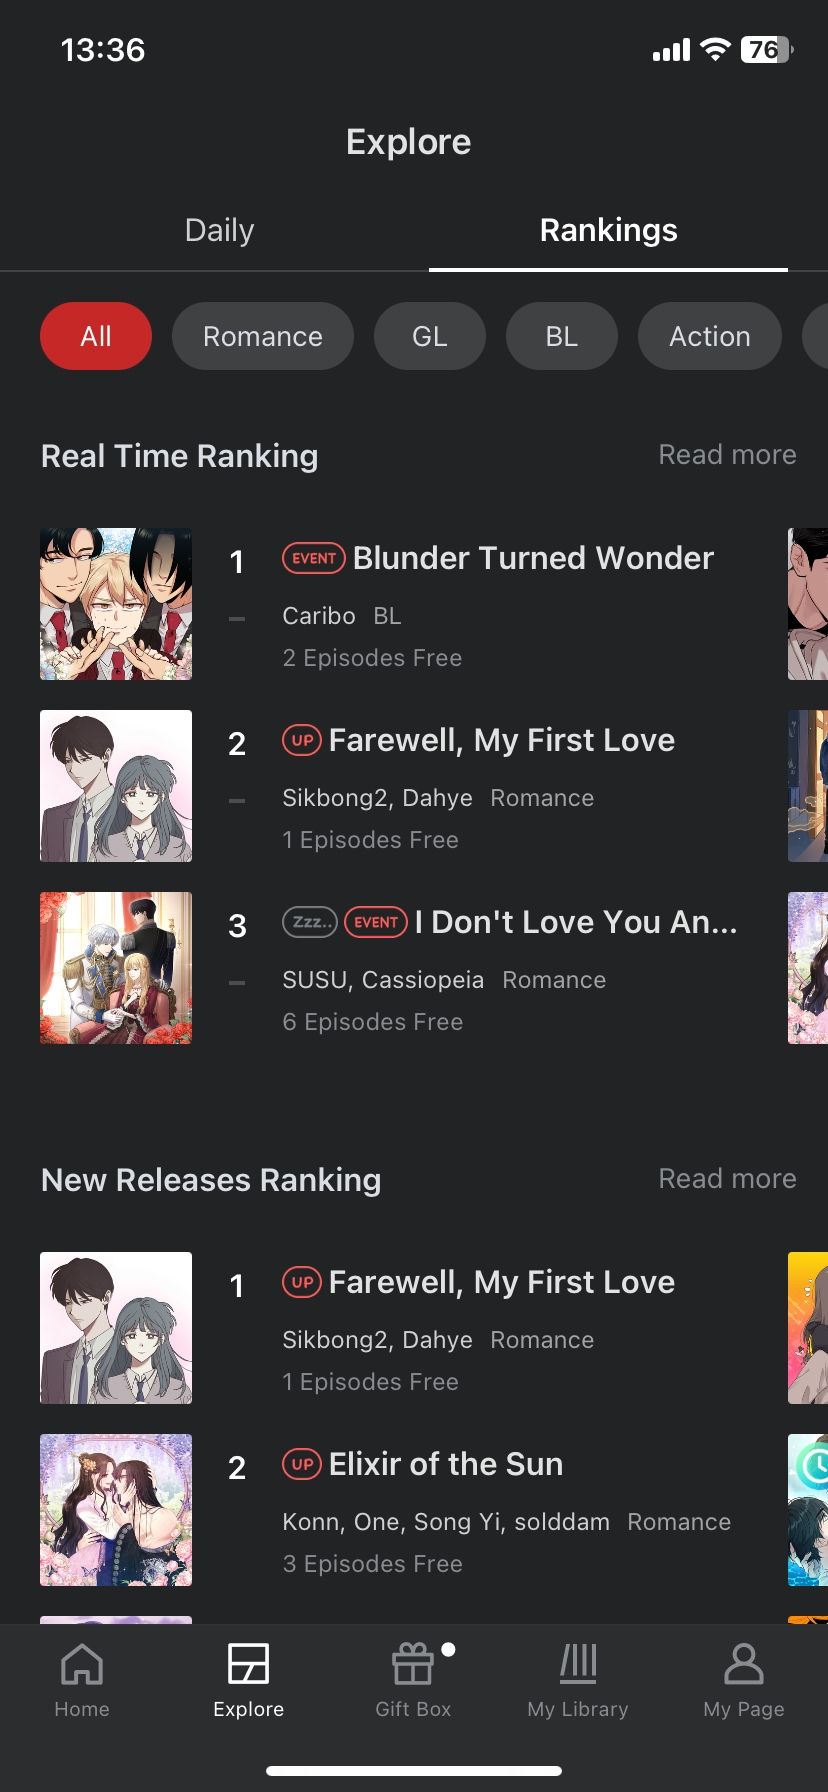Select the BL genre filter chip
Screen dimensions: 828x1792
point(562,336)
